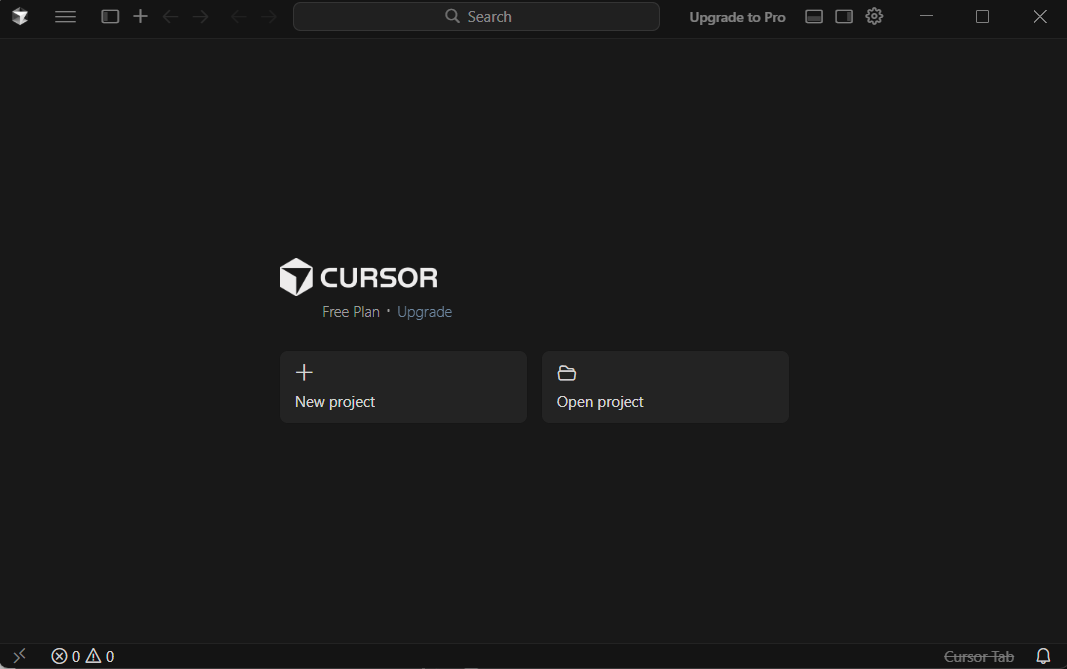The height and width of the screenshot is (669, 1067).
Task: Go forward with the first right arrow
Action: pyautogui.click(x=200, y=16)
